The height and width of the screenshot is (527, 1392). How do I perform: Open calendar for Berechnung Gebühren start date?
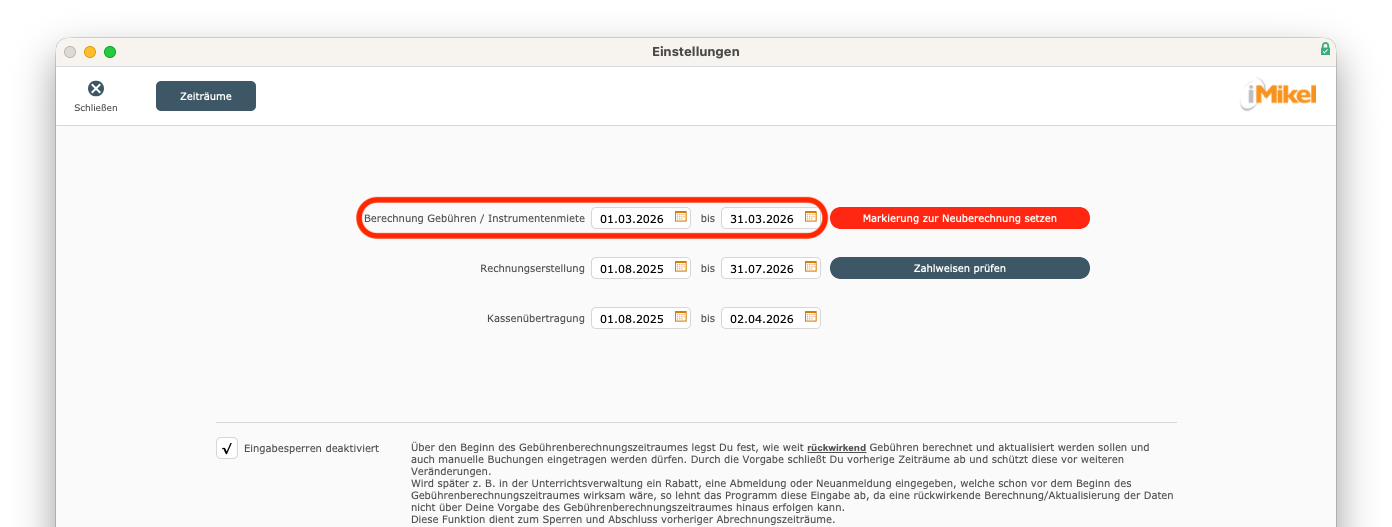[681, 217]
